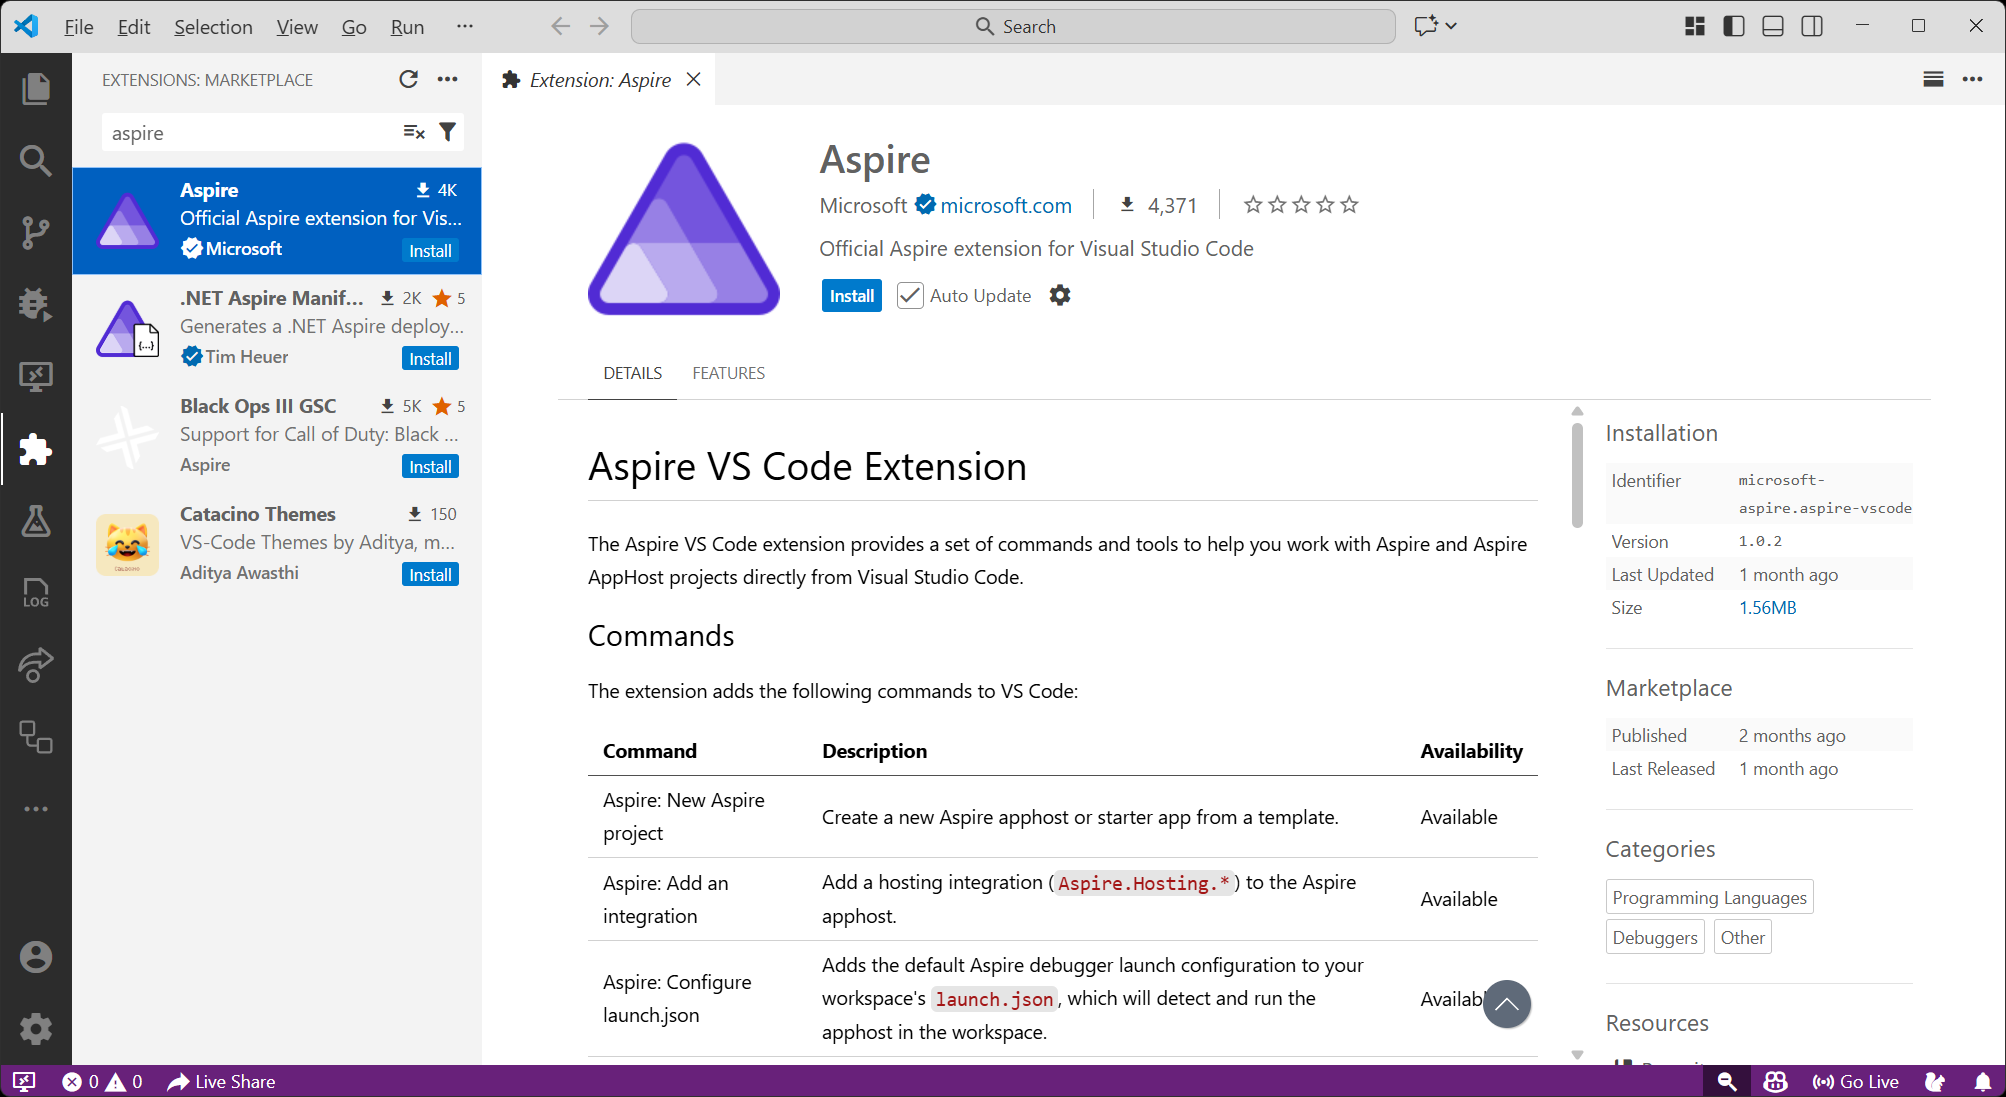Viewport: 2006px width, 1097px height.
Task: Toggle the bottom panel layout button
Action: coord(1773,26)
